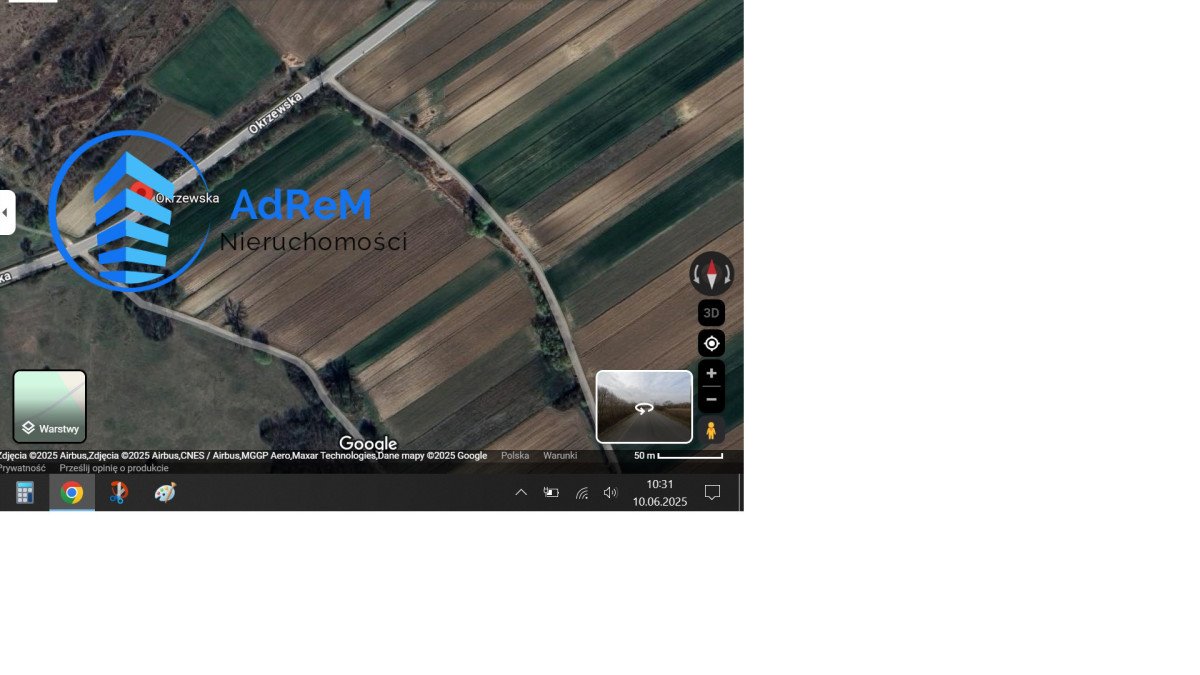Show my current location on the map
This screenshot has width=1200, height=675.
(711, 344)
